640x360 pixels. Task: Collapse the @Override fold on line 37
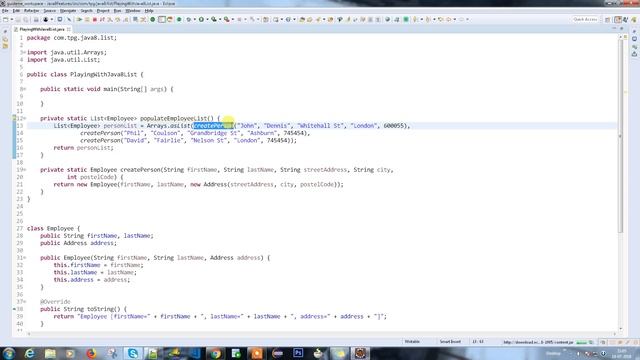[x=24, y=302]
